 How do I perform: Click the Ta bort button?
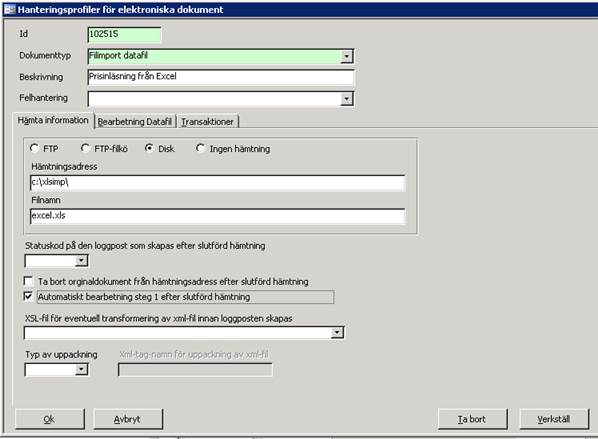473,419
